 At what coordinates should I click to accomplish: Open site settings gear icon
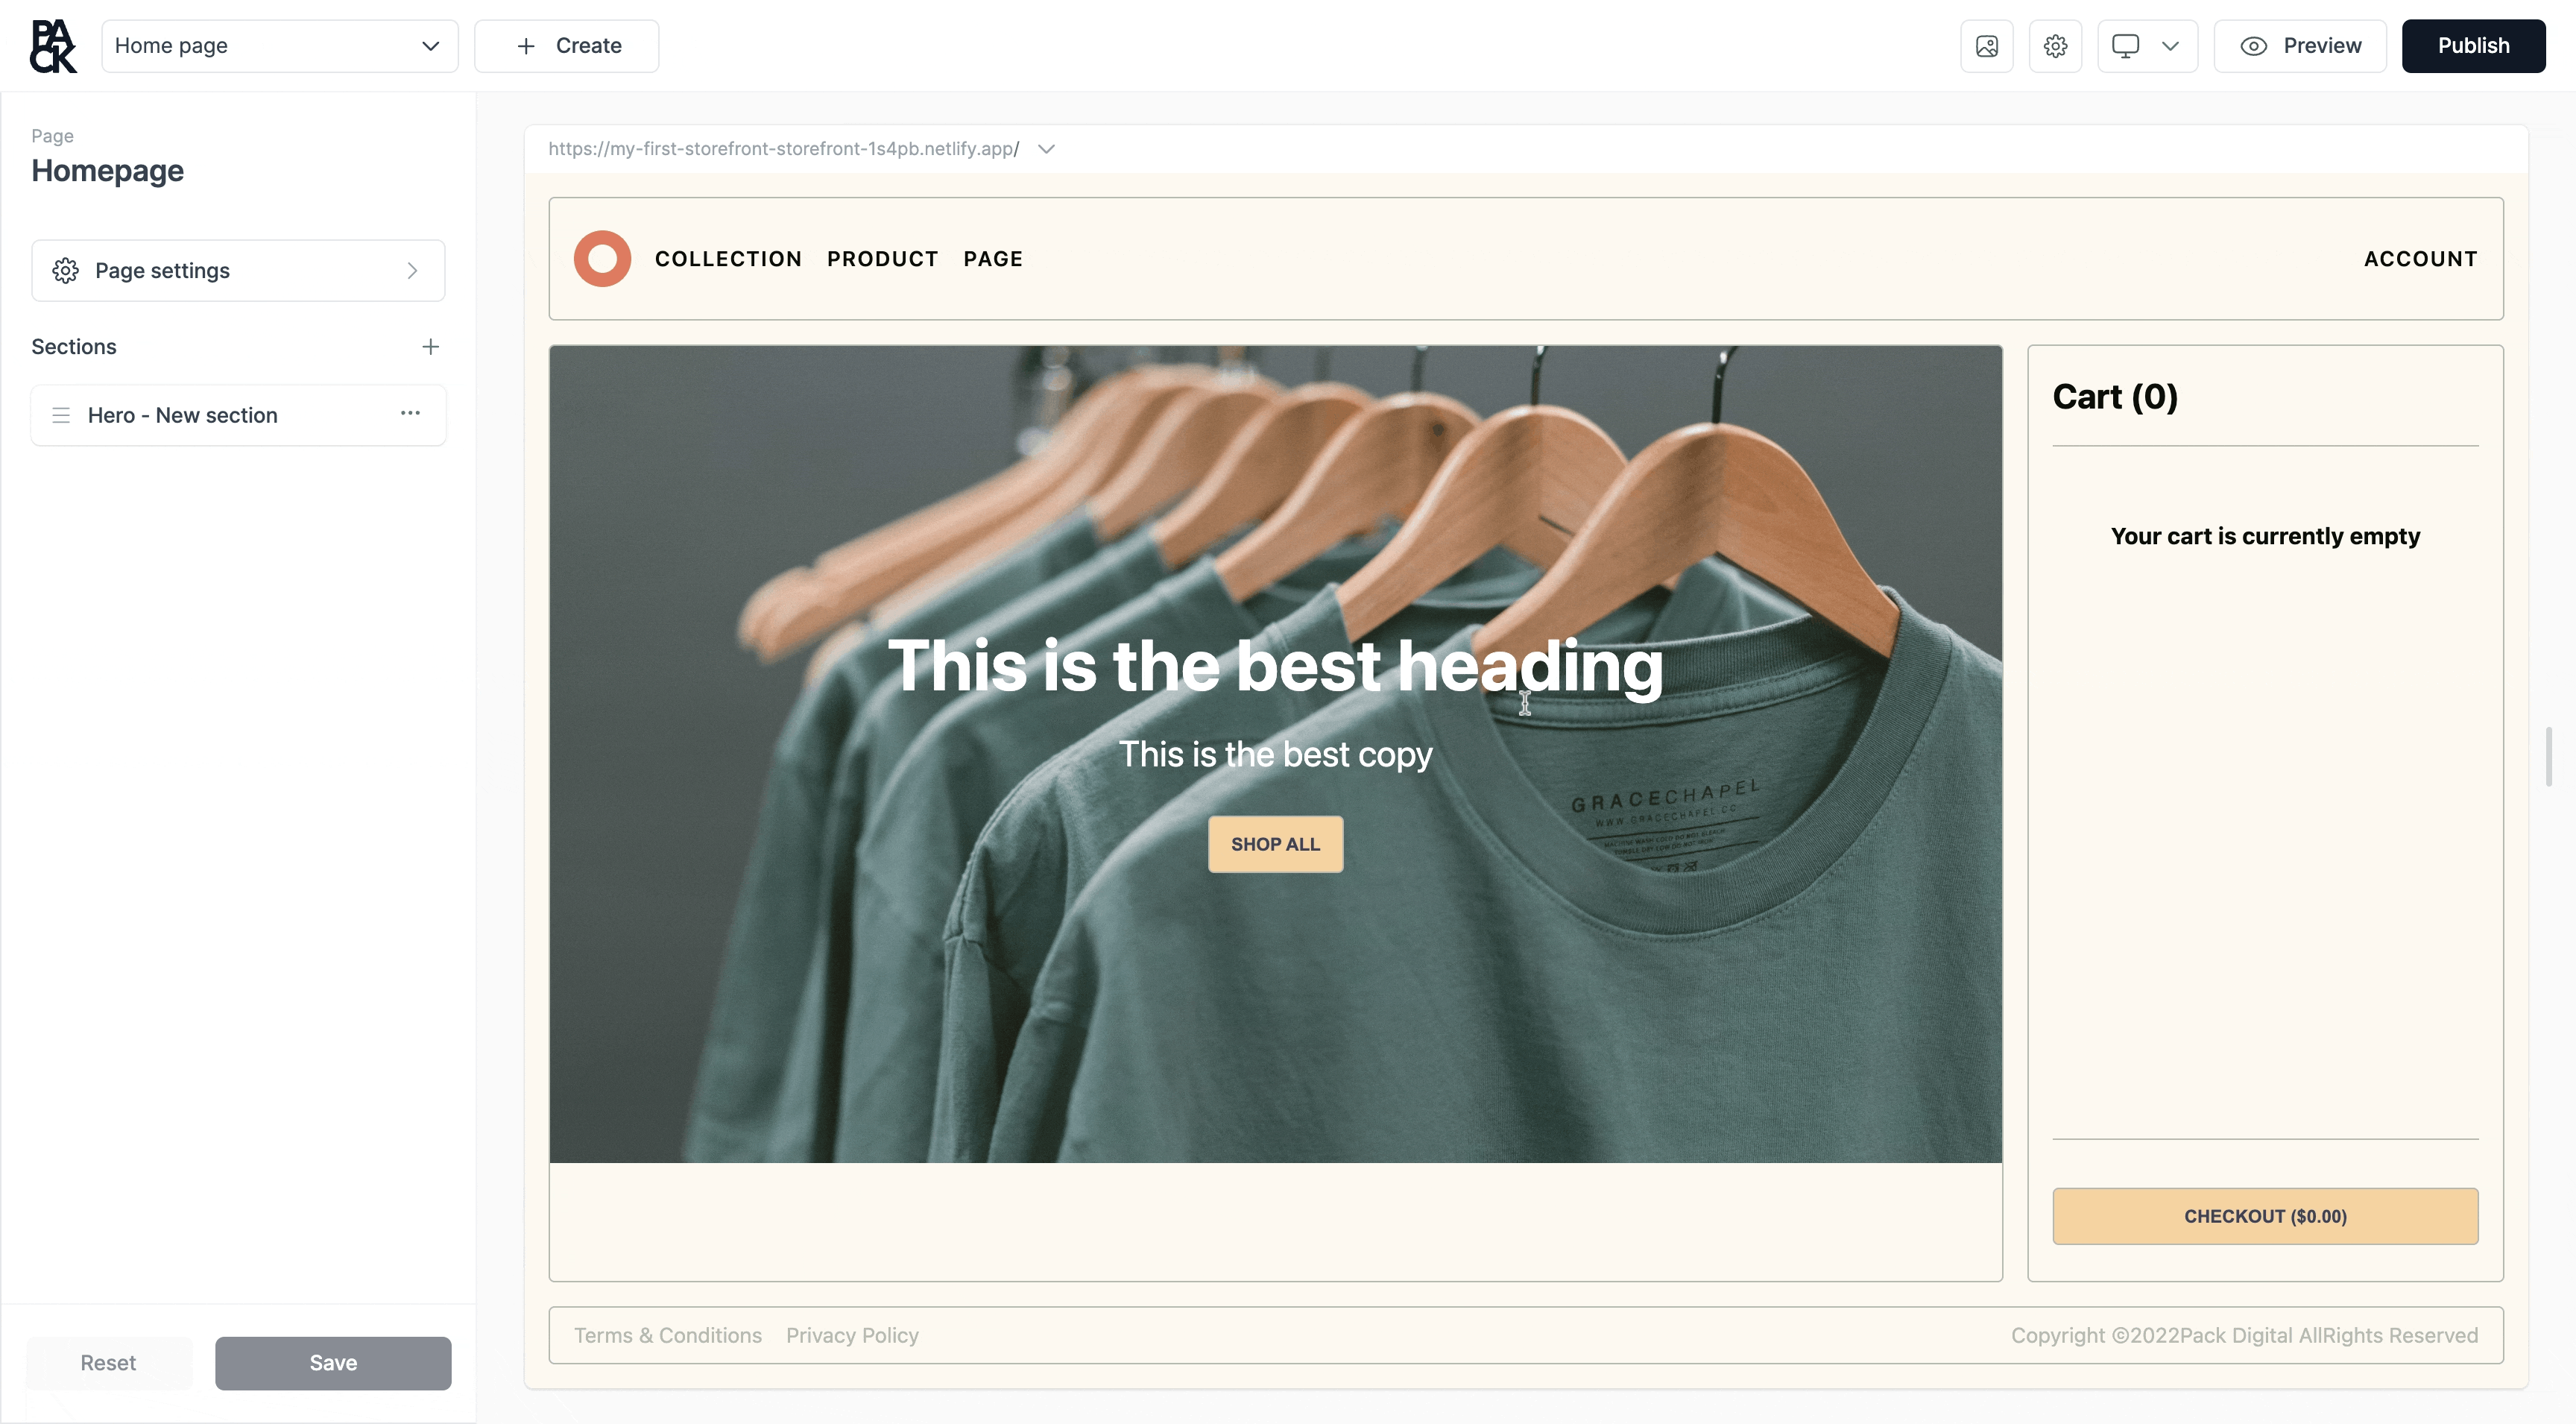(x=2055, y=46)
